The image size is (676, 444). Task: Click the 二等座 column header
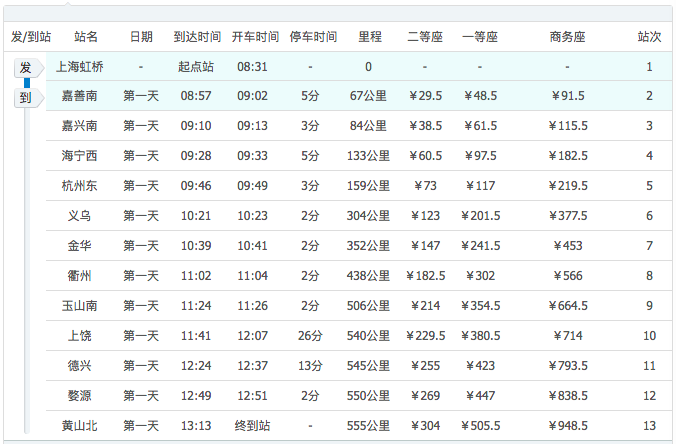click(425, 37)
